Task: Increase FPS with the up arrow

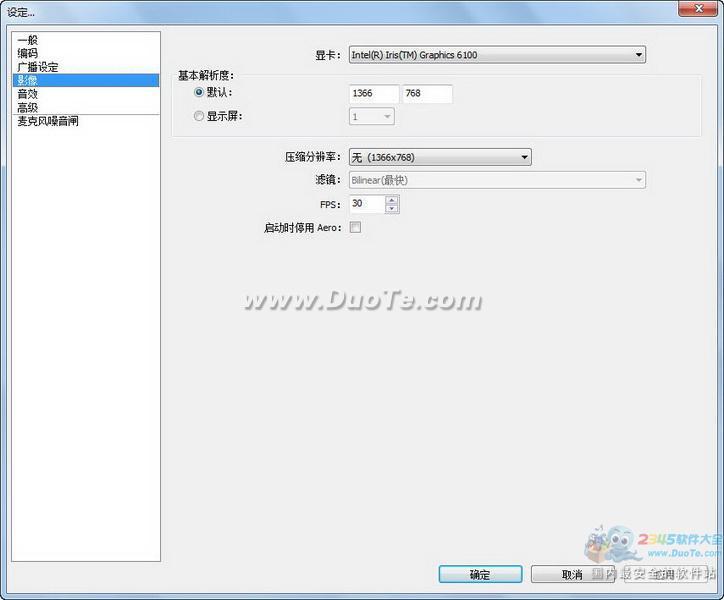Action: click(392, 200)
